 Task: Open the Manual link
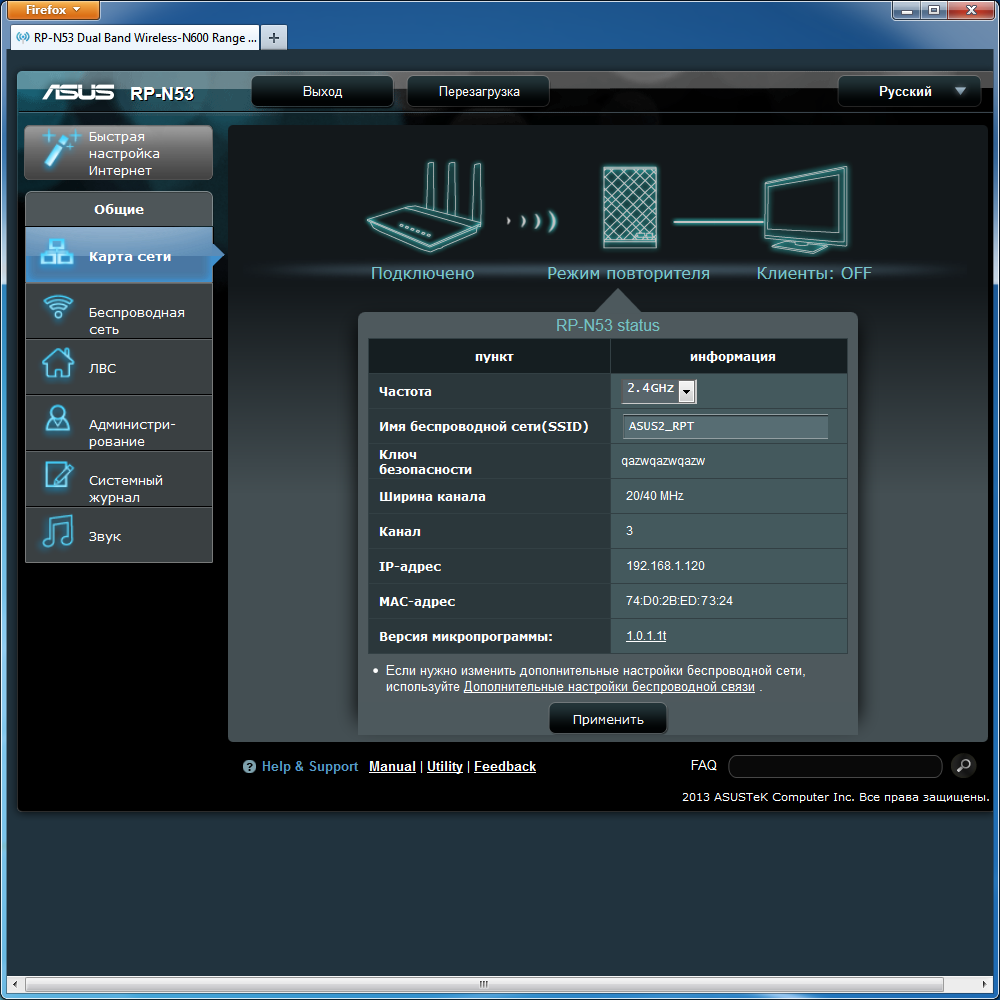[392, 766]
